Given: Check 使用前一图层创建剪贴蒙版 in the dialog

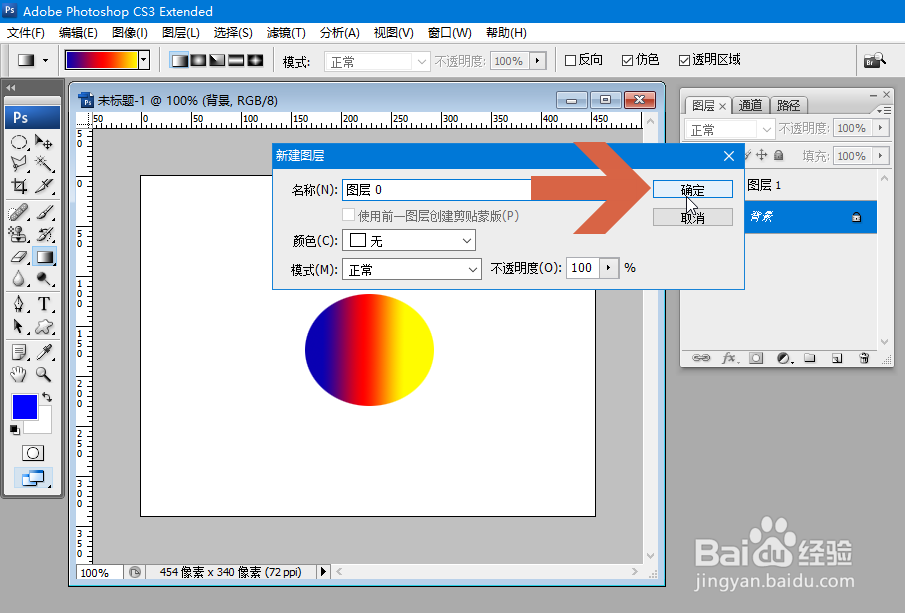Looking at the screenshot, I should [349, 216].
